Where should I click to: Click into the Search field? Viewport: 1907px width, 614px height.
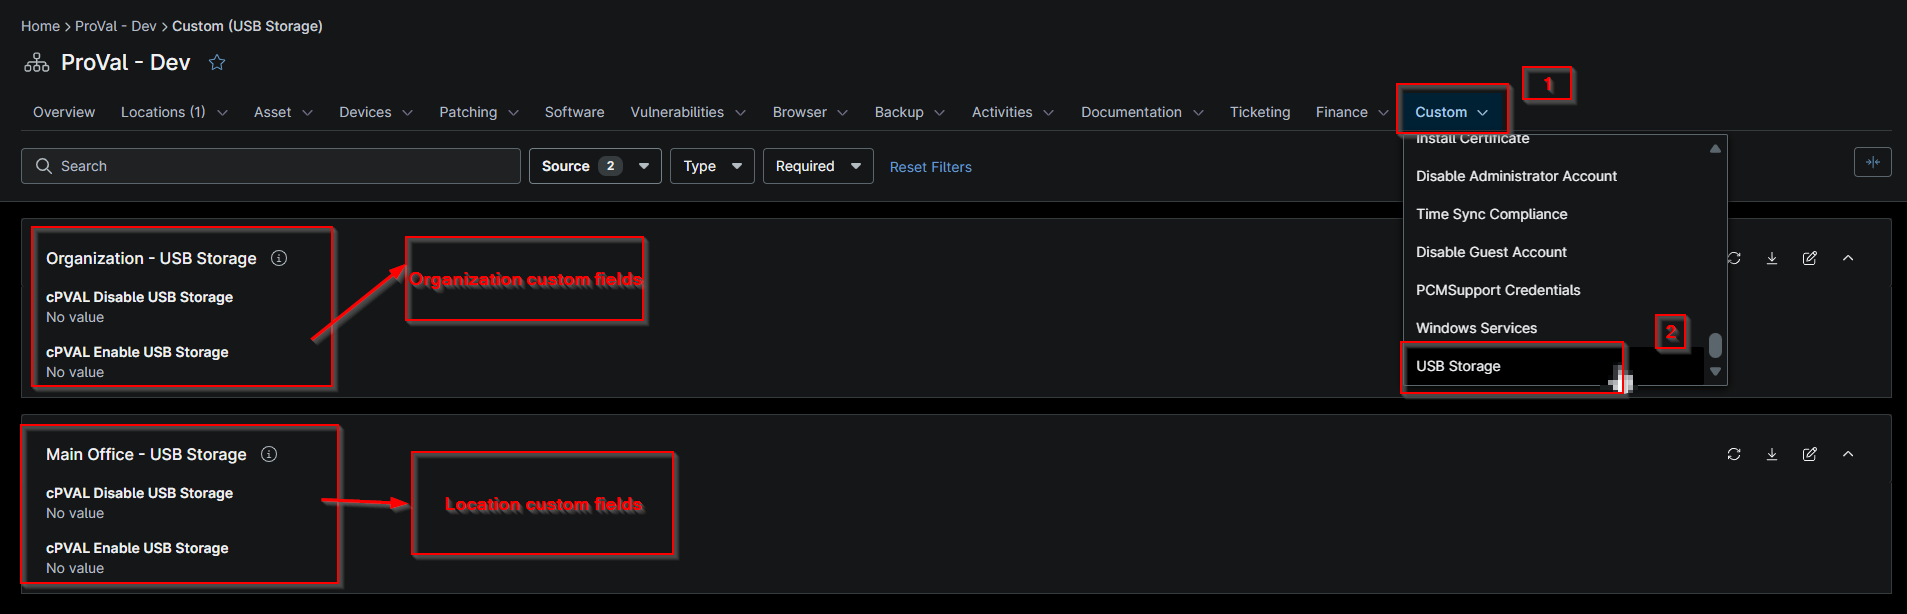pyautogui.click(x=271, y=166)
